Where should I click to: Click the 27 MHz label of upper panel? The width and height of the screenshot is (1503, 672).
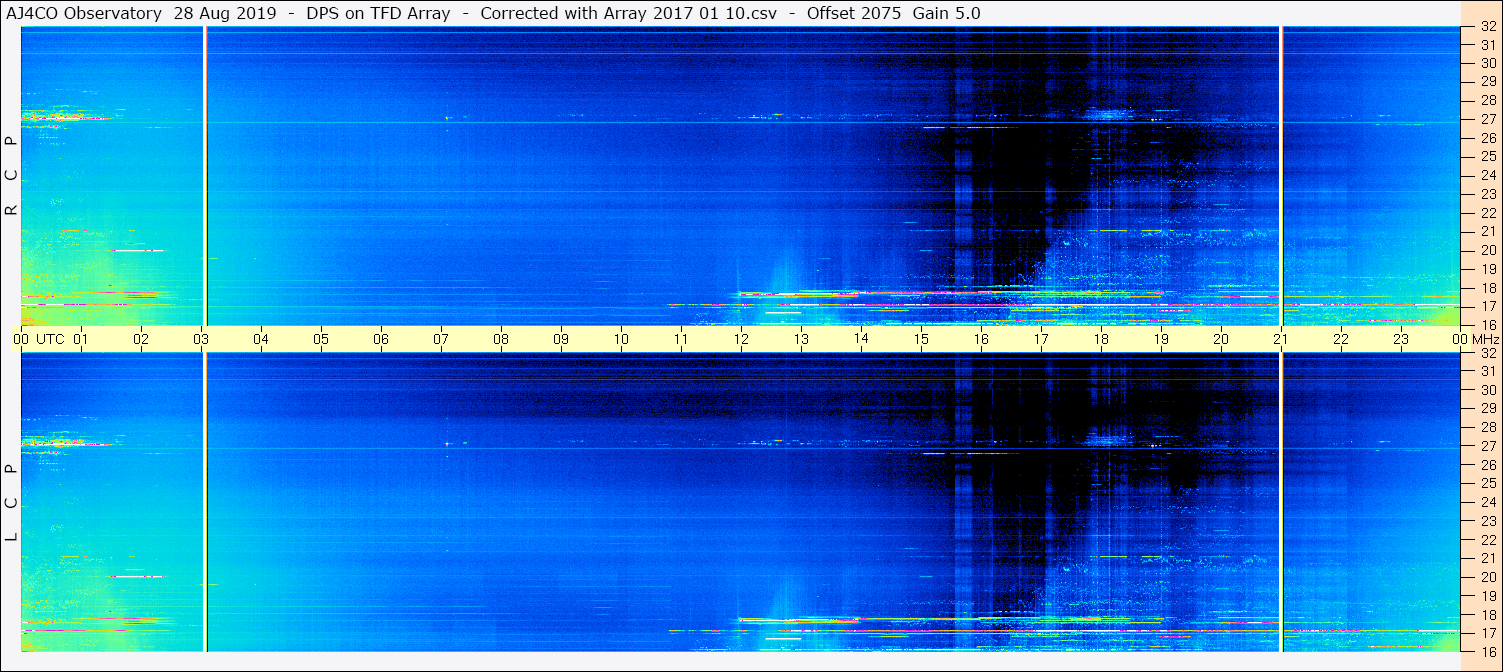click(1488, 119)
